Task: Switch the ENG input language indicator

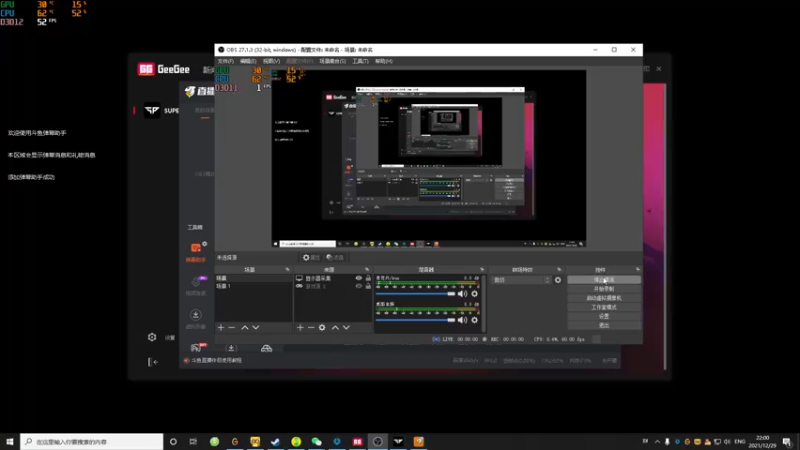Action: coord(739,442)
